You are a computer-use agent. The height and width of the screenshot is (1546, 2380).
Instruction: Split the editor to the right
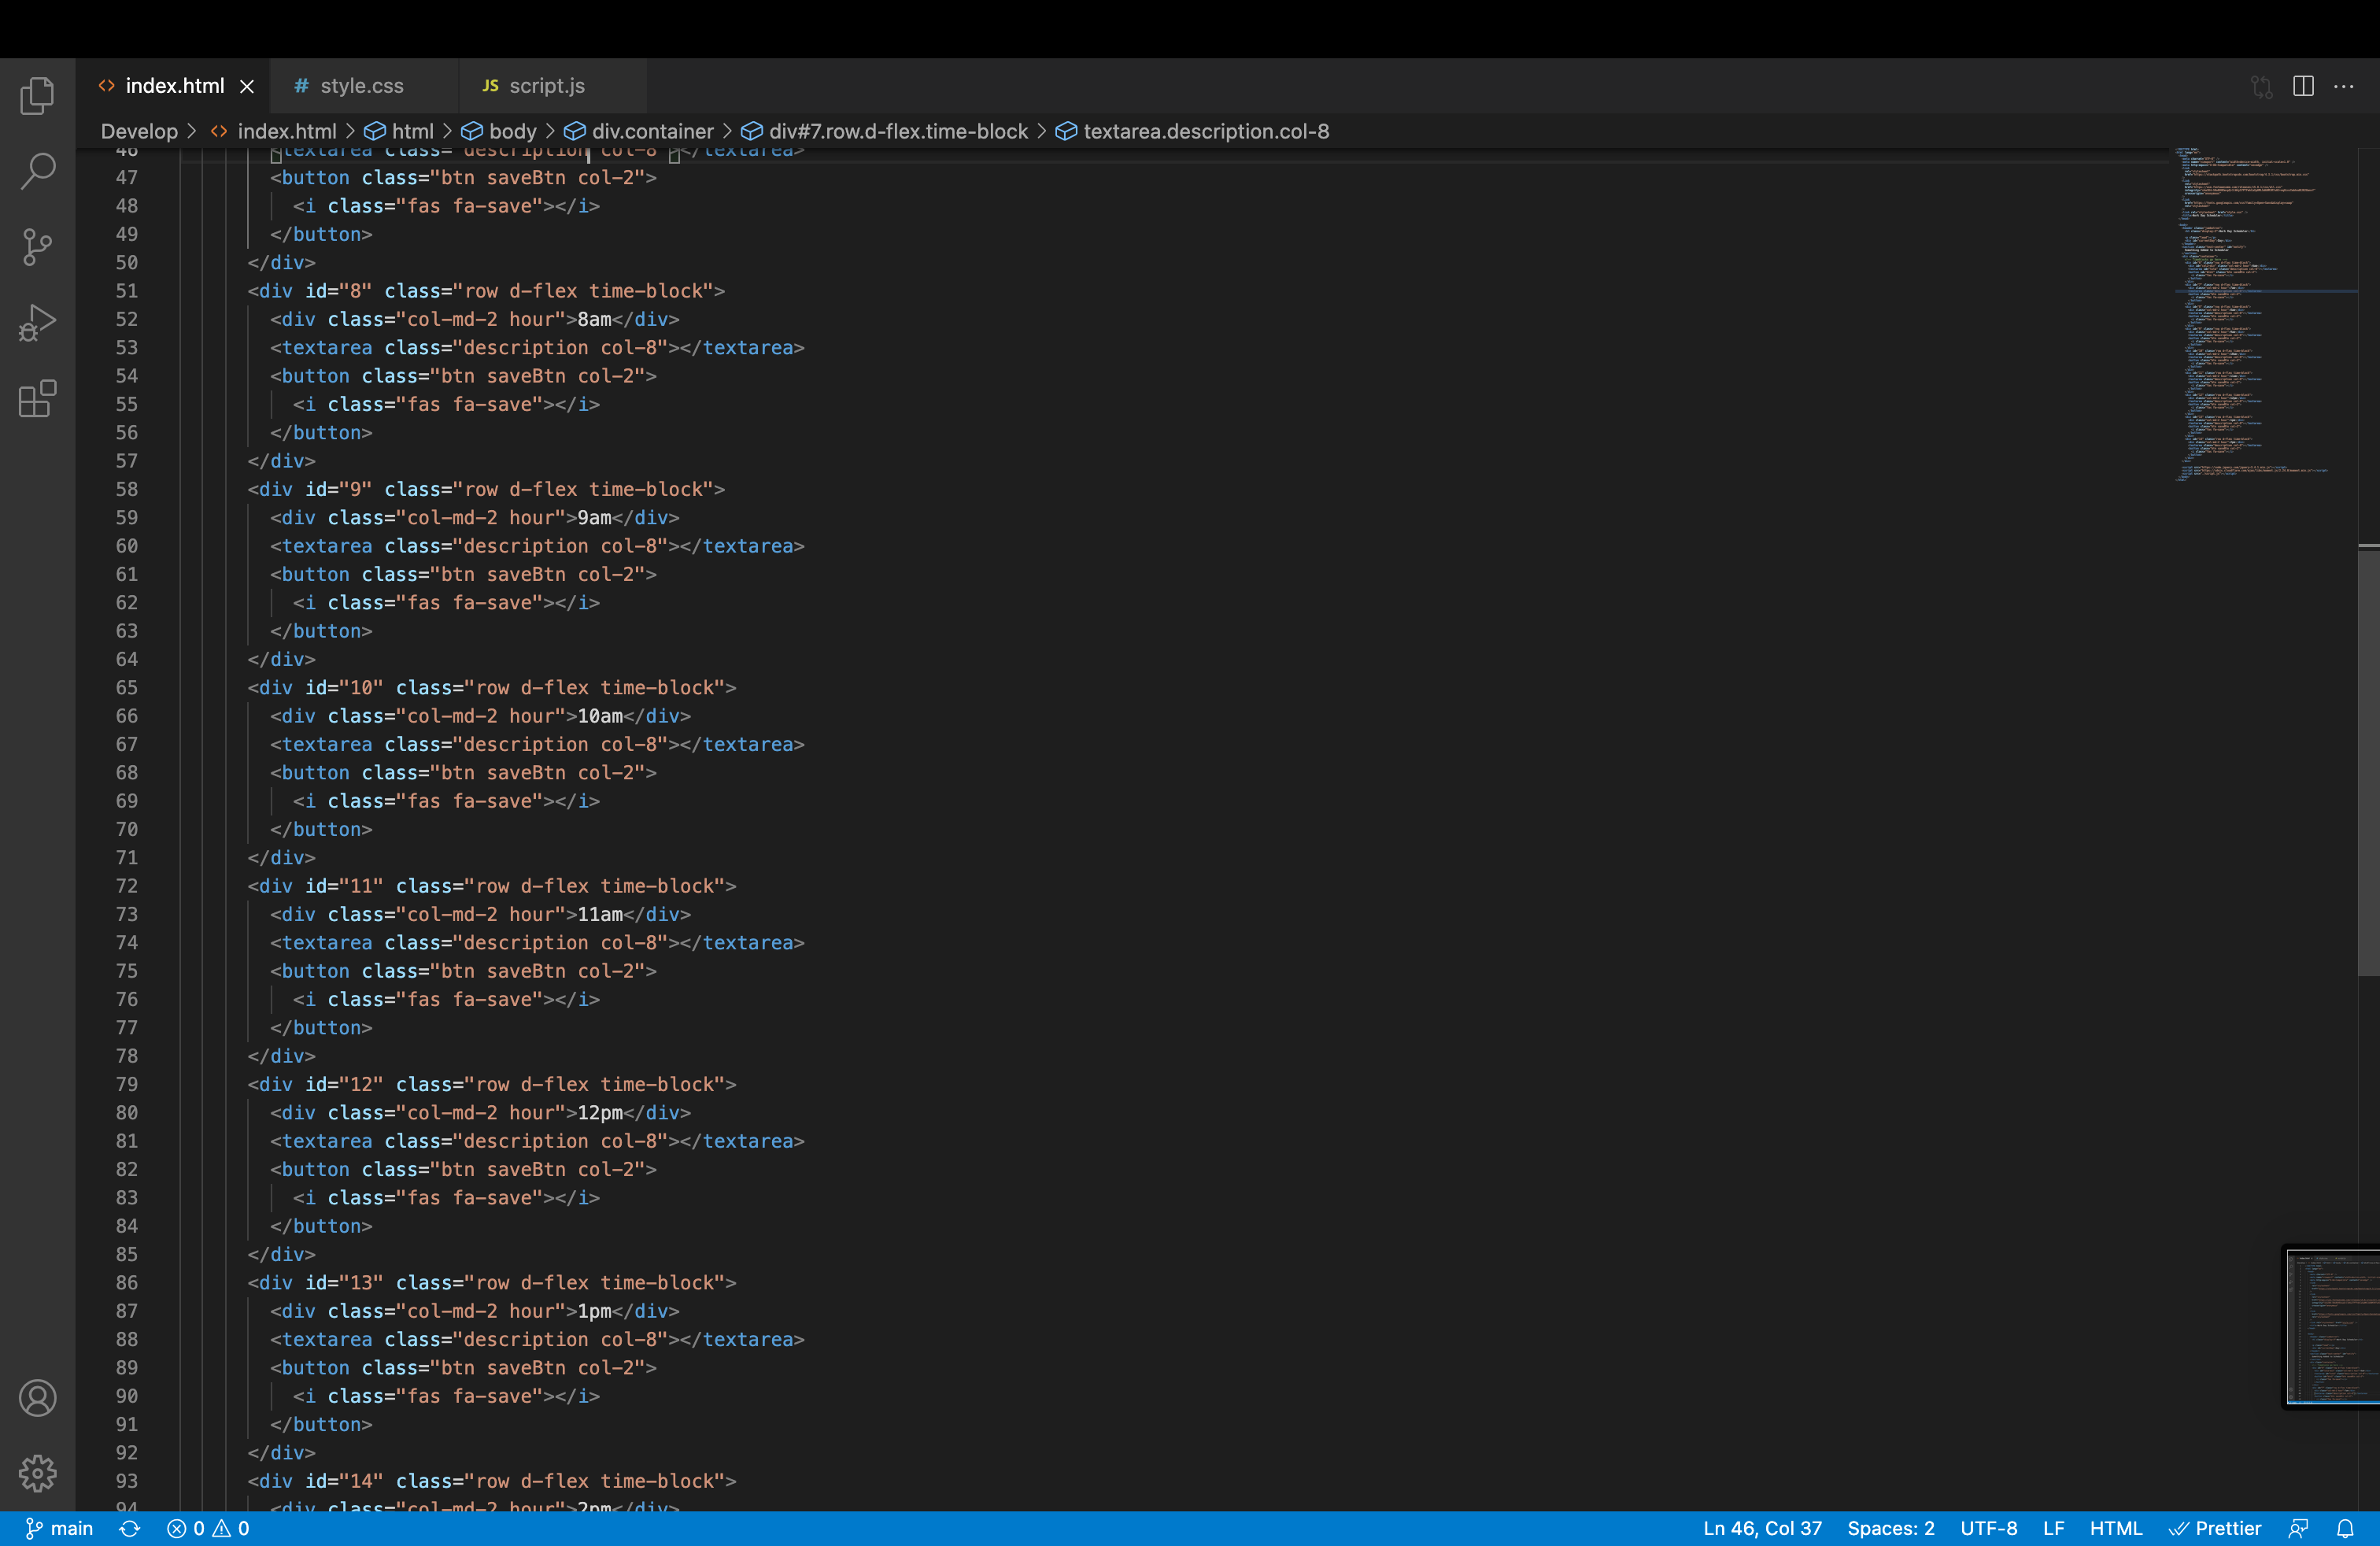pos(2302,86)
